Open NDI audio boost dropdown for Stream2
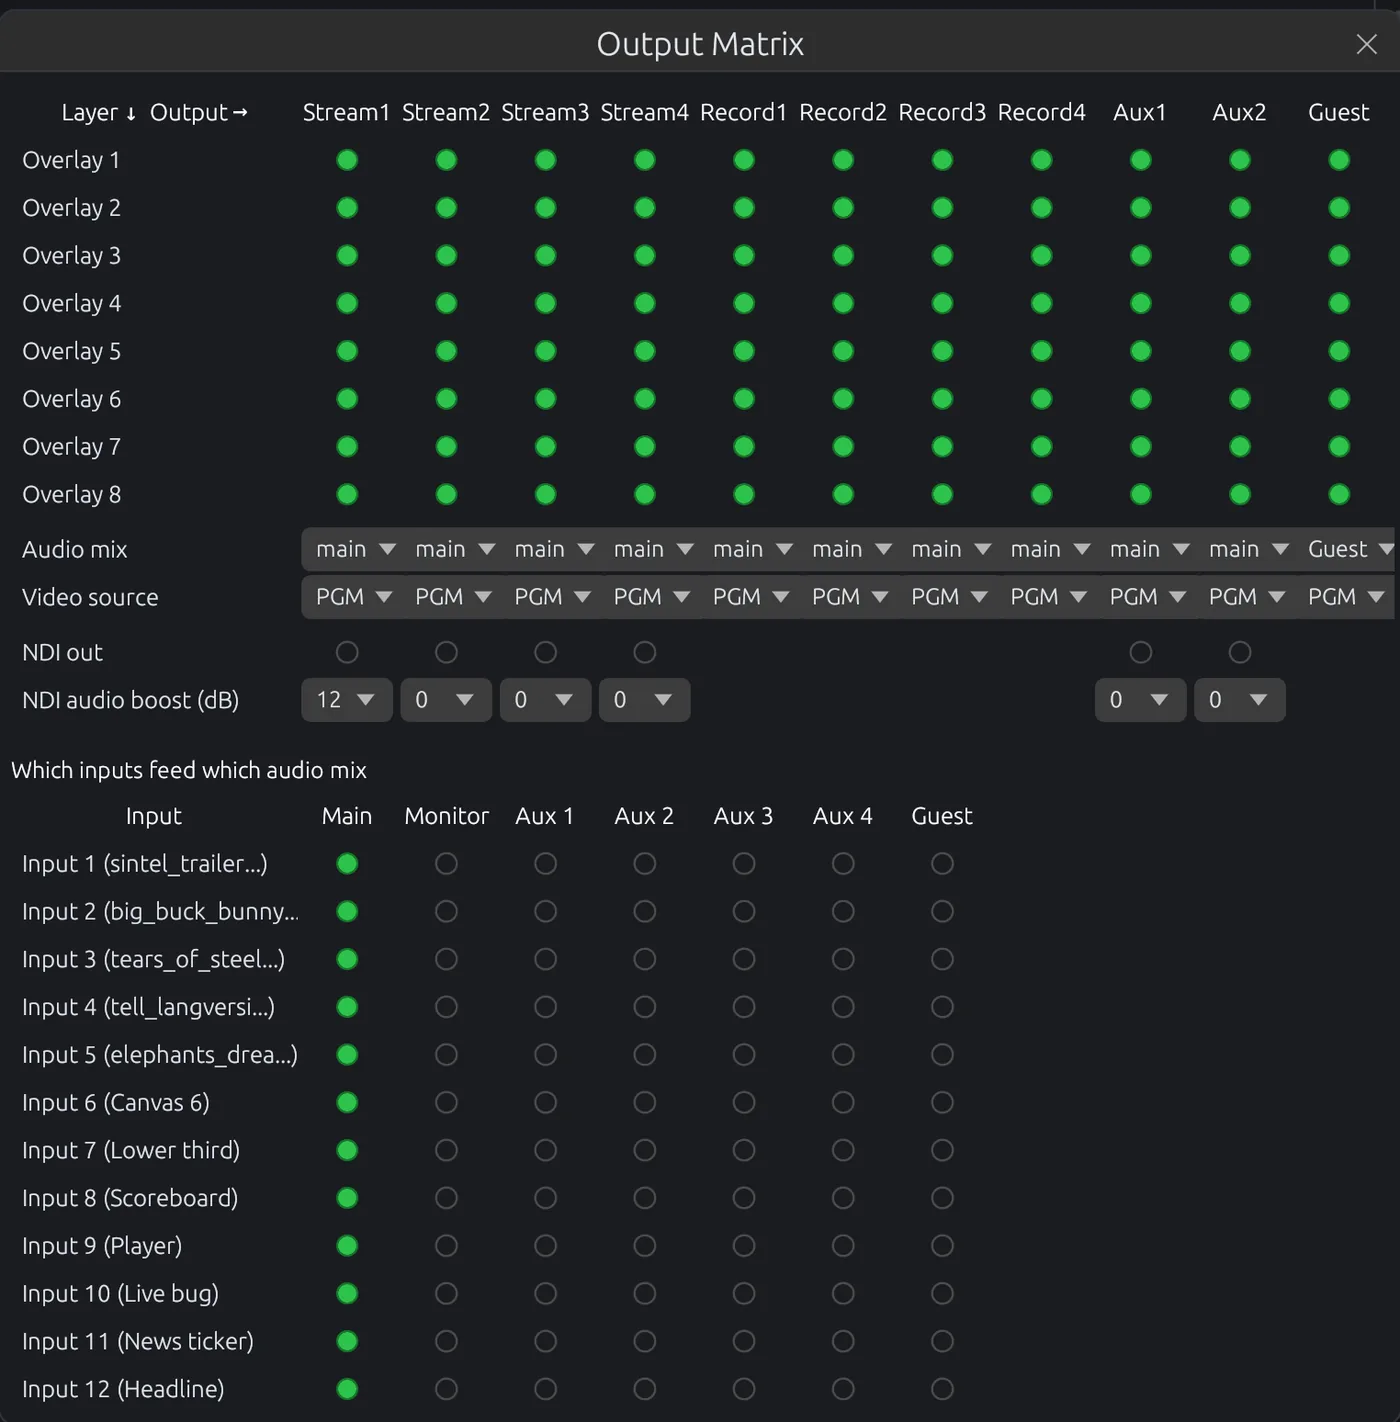 coord(446,700)
